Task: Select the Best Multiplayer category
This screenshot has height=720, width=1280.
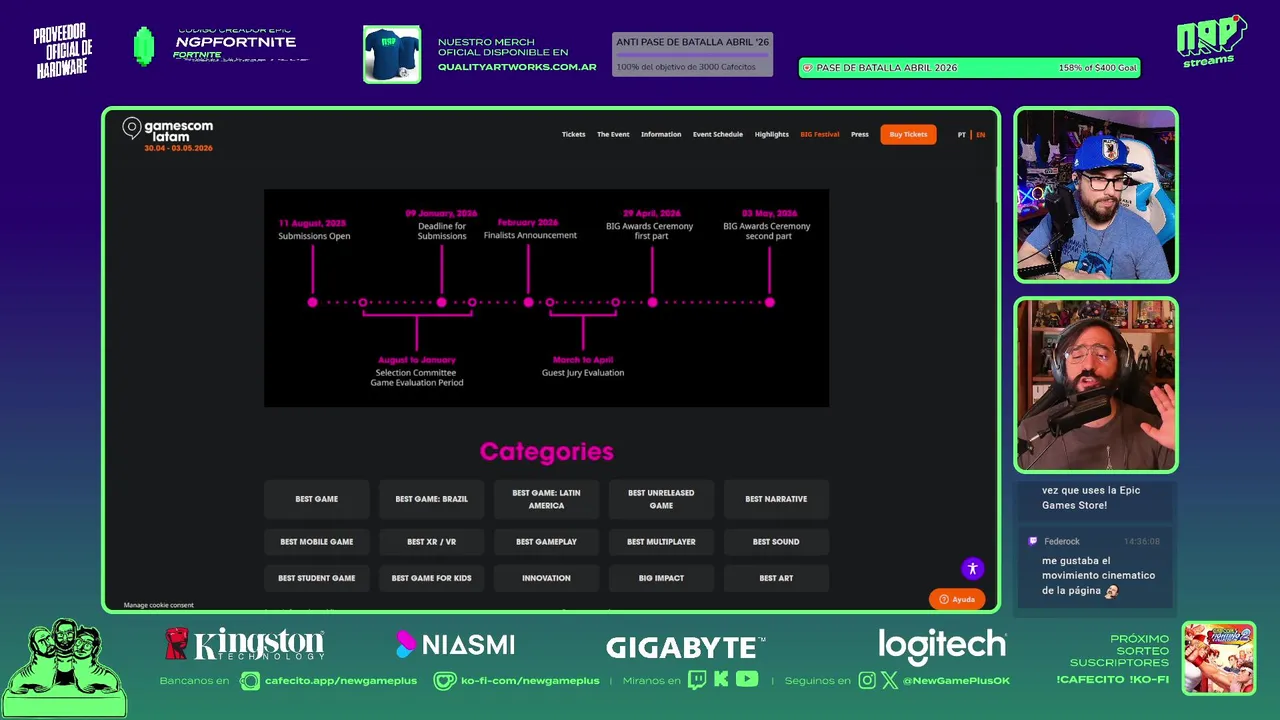Action: tap(661, 542)
